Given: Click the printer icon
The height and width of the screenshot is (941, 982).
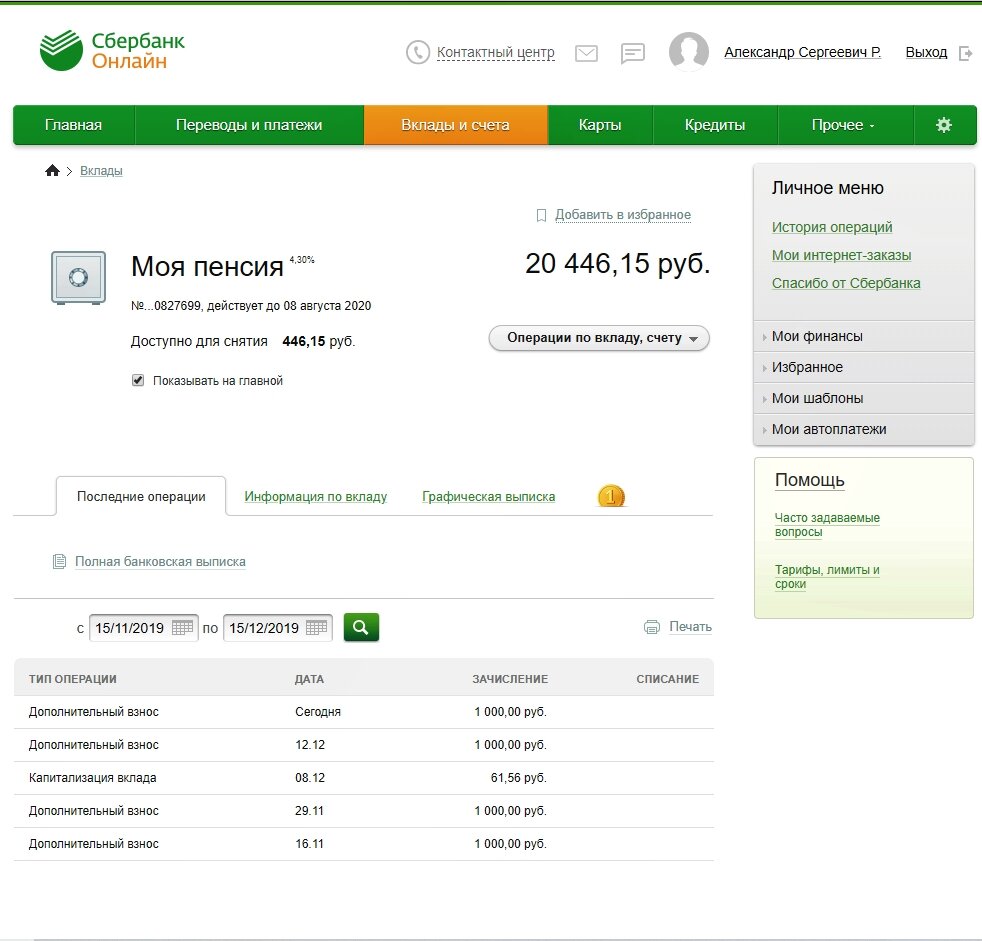Looking at the screenshot, I should [652, 627].
